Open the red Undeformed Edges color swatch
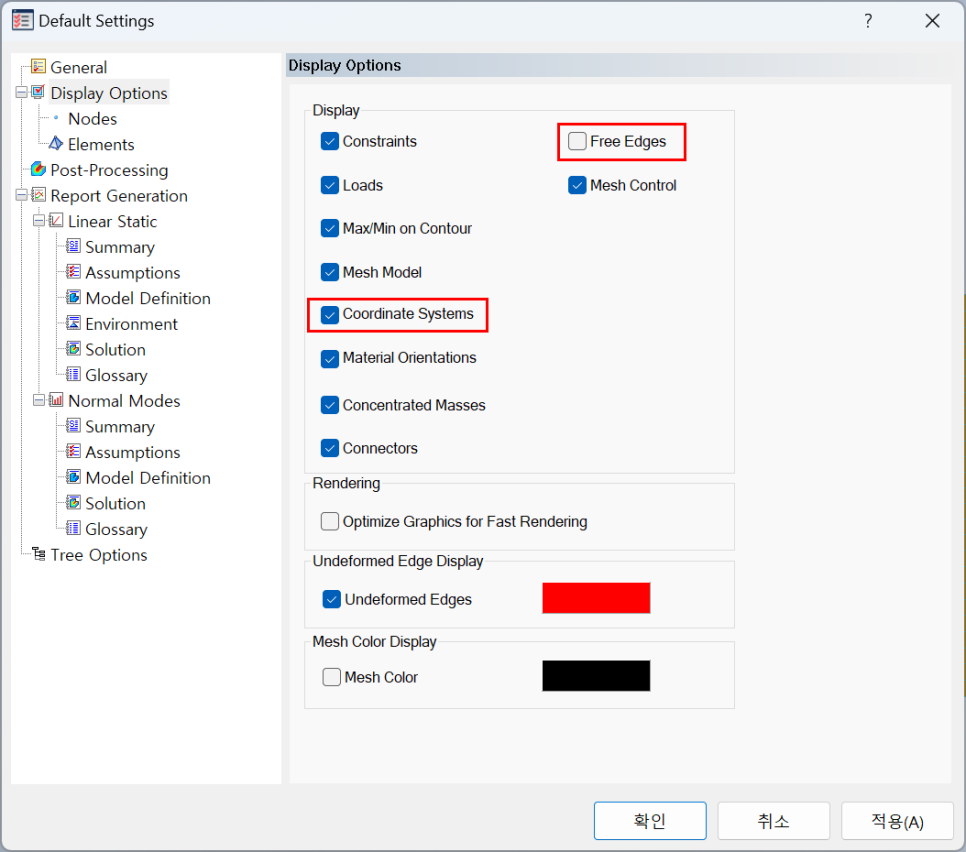The width and height of the screenshot is (966, 852). (x=596, y=598)
